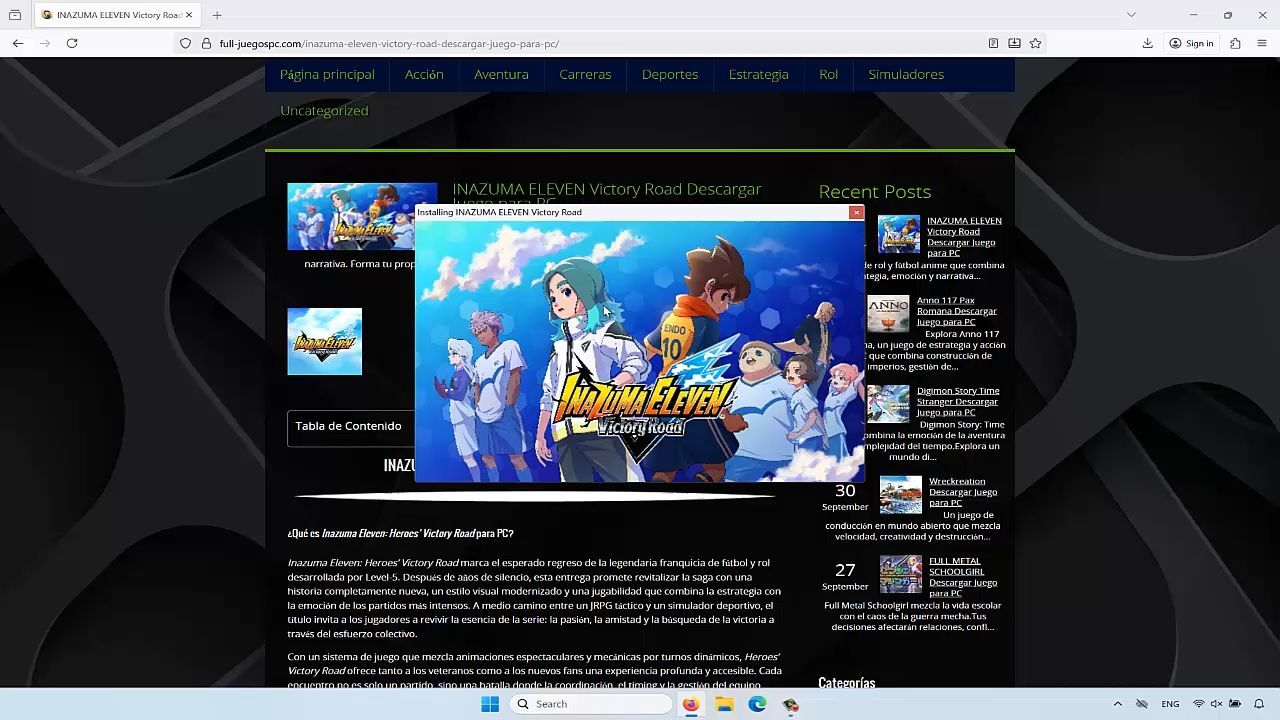Expand the Tabla de Contenido section
The width and height of the screenshot is (1280, 720).
348,426
